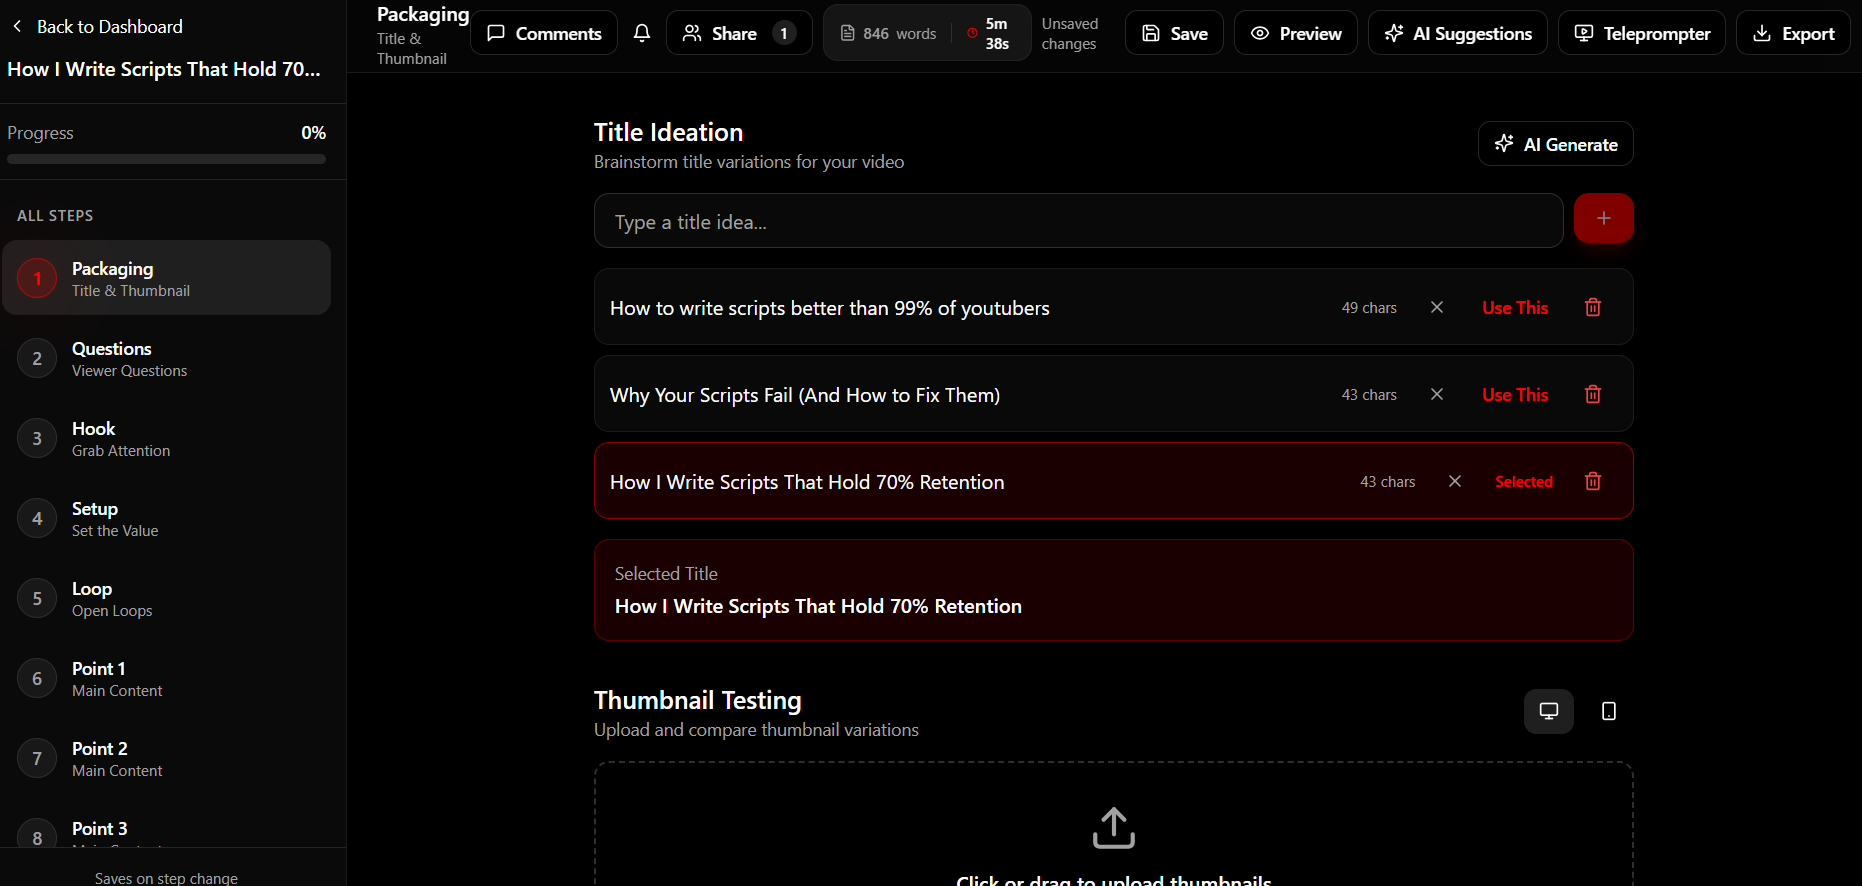1862x886 pixels.
Task: Delete the 'Why Your Scripts Fail' title idea
Action: pos(1593,394)
